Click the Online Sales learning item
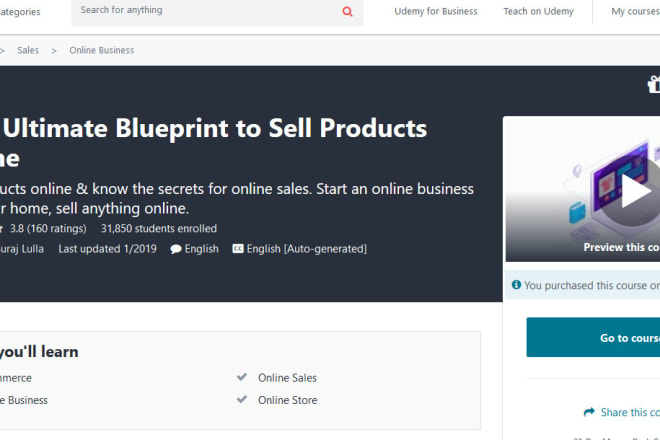This screenshot has width=660, height=440. point(287,378)
